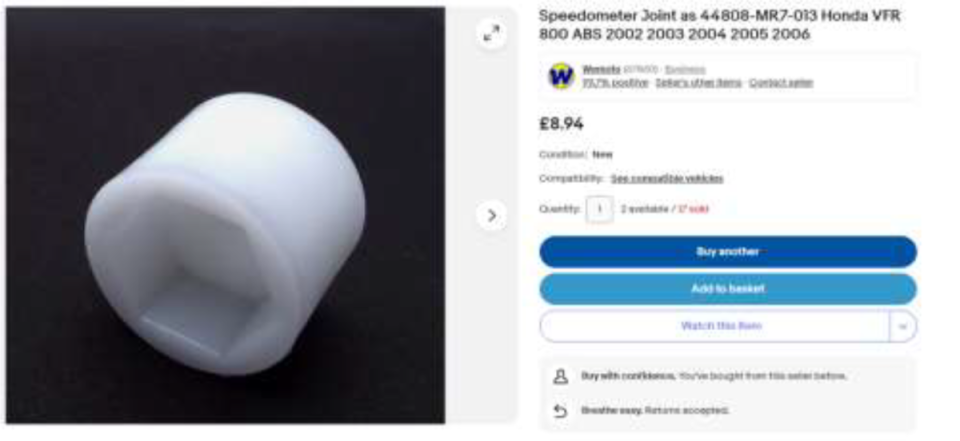View the 17 sold purchase history link
Viewport: 960px width, 441px height.
[693, 209]
